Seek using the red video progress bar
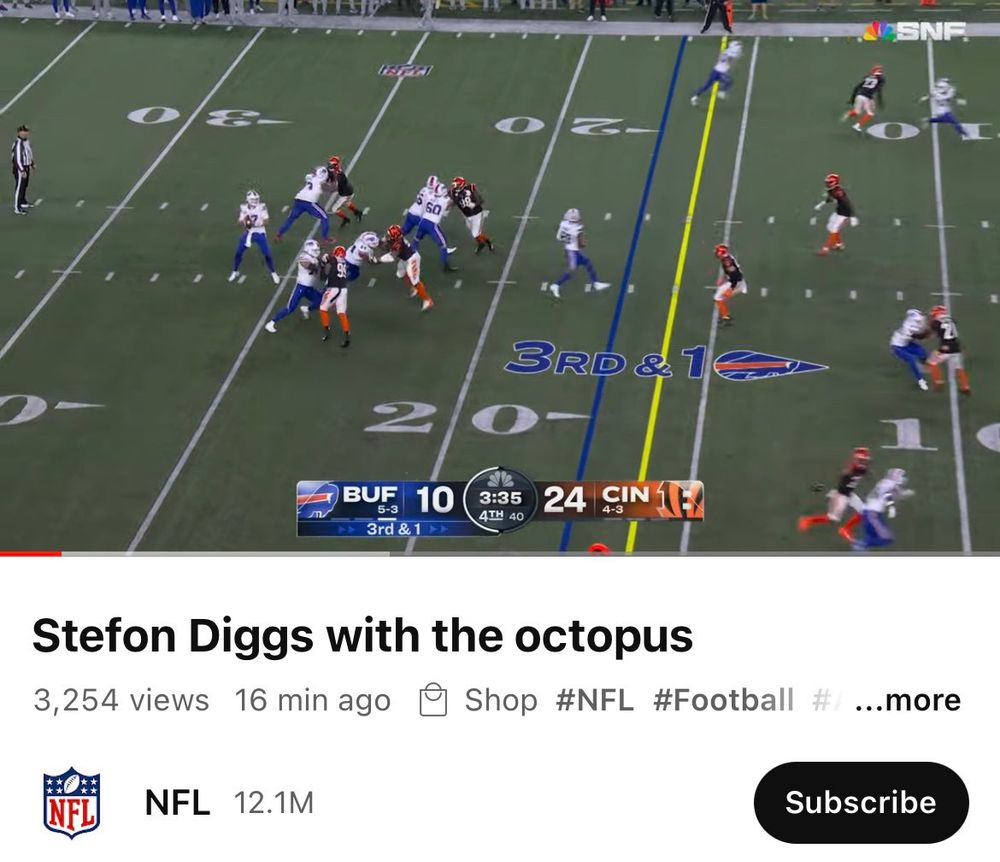This screenshot has width=1000, height=862. coord(31,553)
